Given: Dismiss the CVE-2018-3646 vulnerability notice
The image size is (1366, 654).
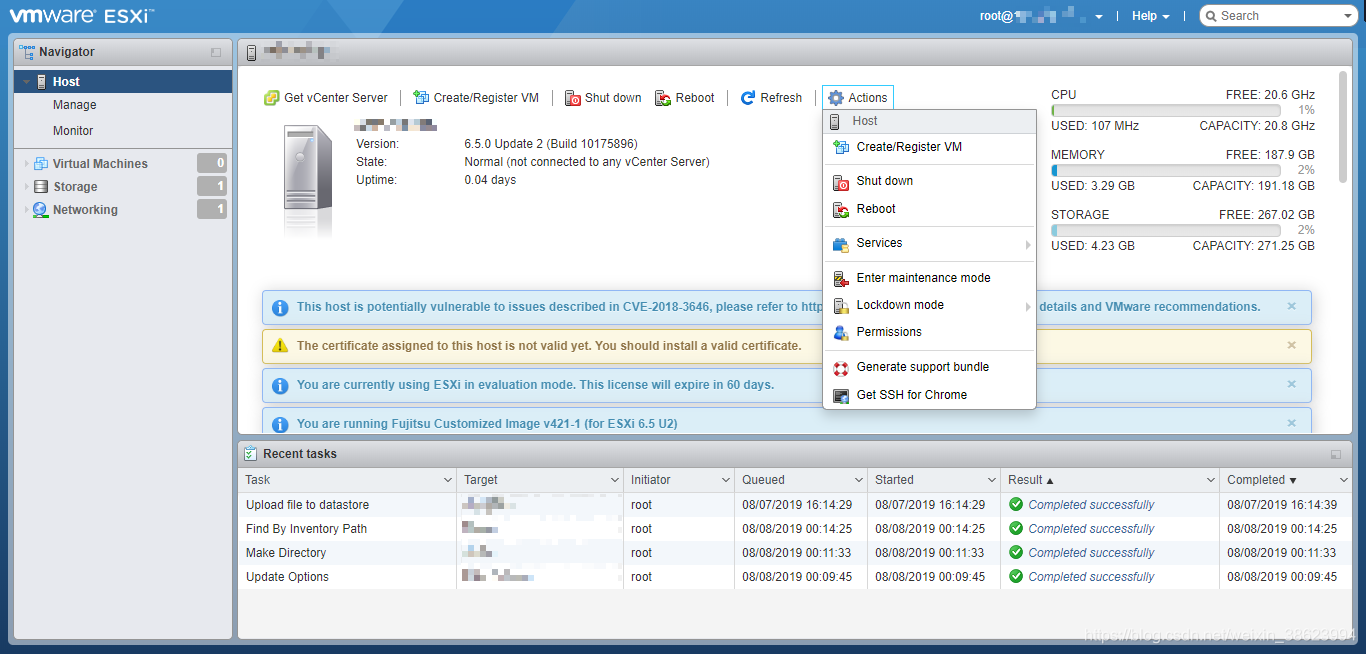Looking at the screenshot, I should pos(1291,306).
